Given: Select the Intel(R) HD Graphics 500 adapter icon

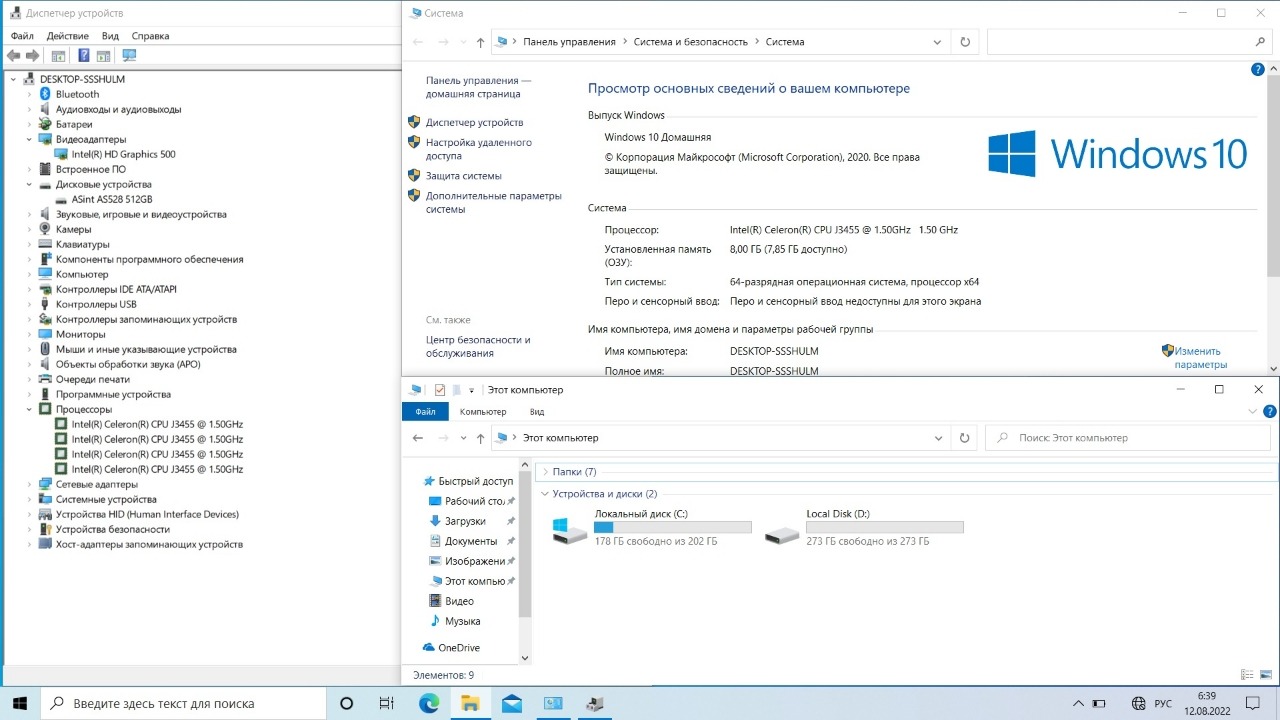Looking at the screenshot, I should pyautogui.click(x=61, y=154).
